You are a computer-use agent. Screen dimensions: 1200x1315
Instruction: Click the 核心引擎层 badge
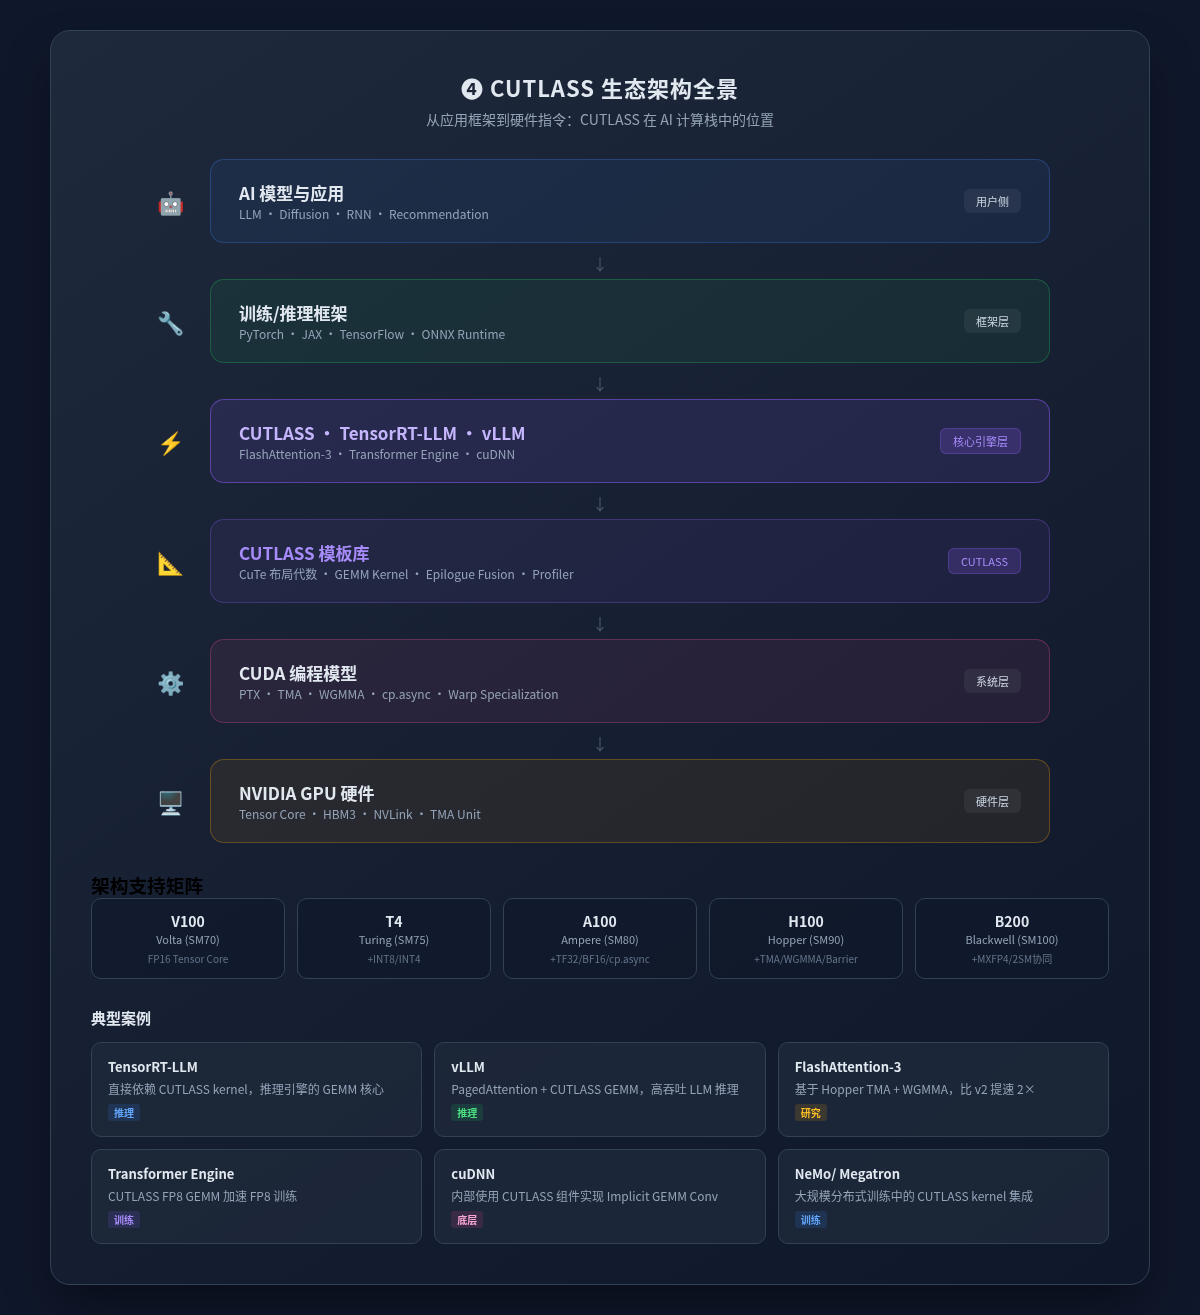[x=980, y=441]
